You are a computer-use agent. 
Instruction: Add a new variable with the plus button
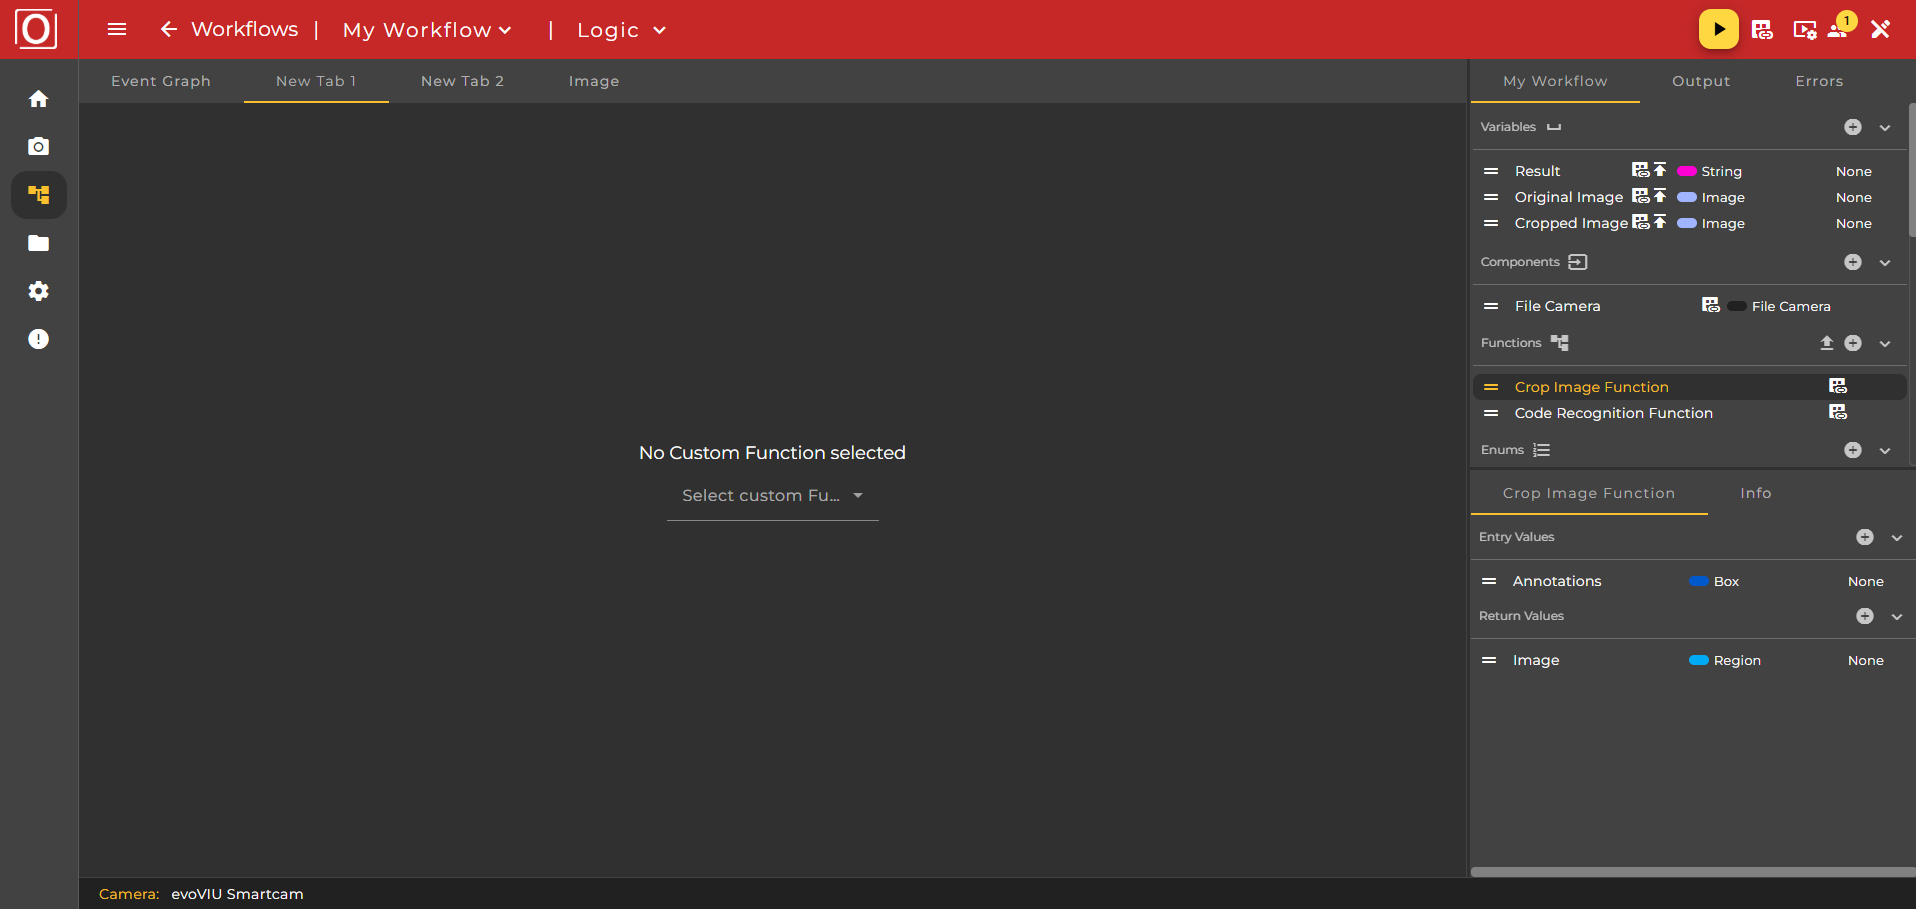coord(1853,127)
